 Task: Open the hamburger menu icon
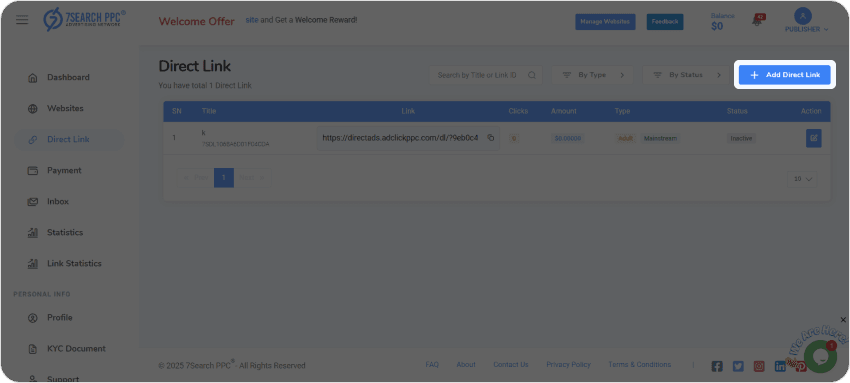[22, 20]
